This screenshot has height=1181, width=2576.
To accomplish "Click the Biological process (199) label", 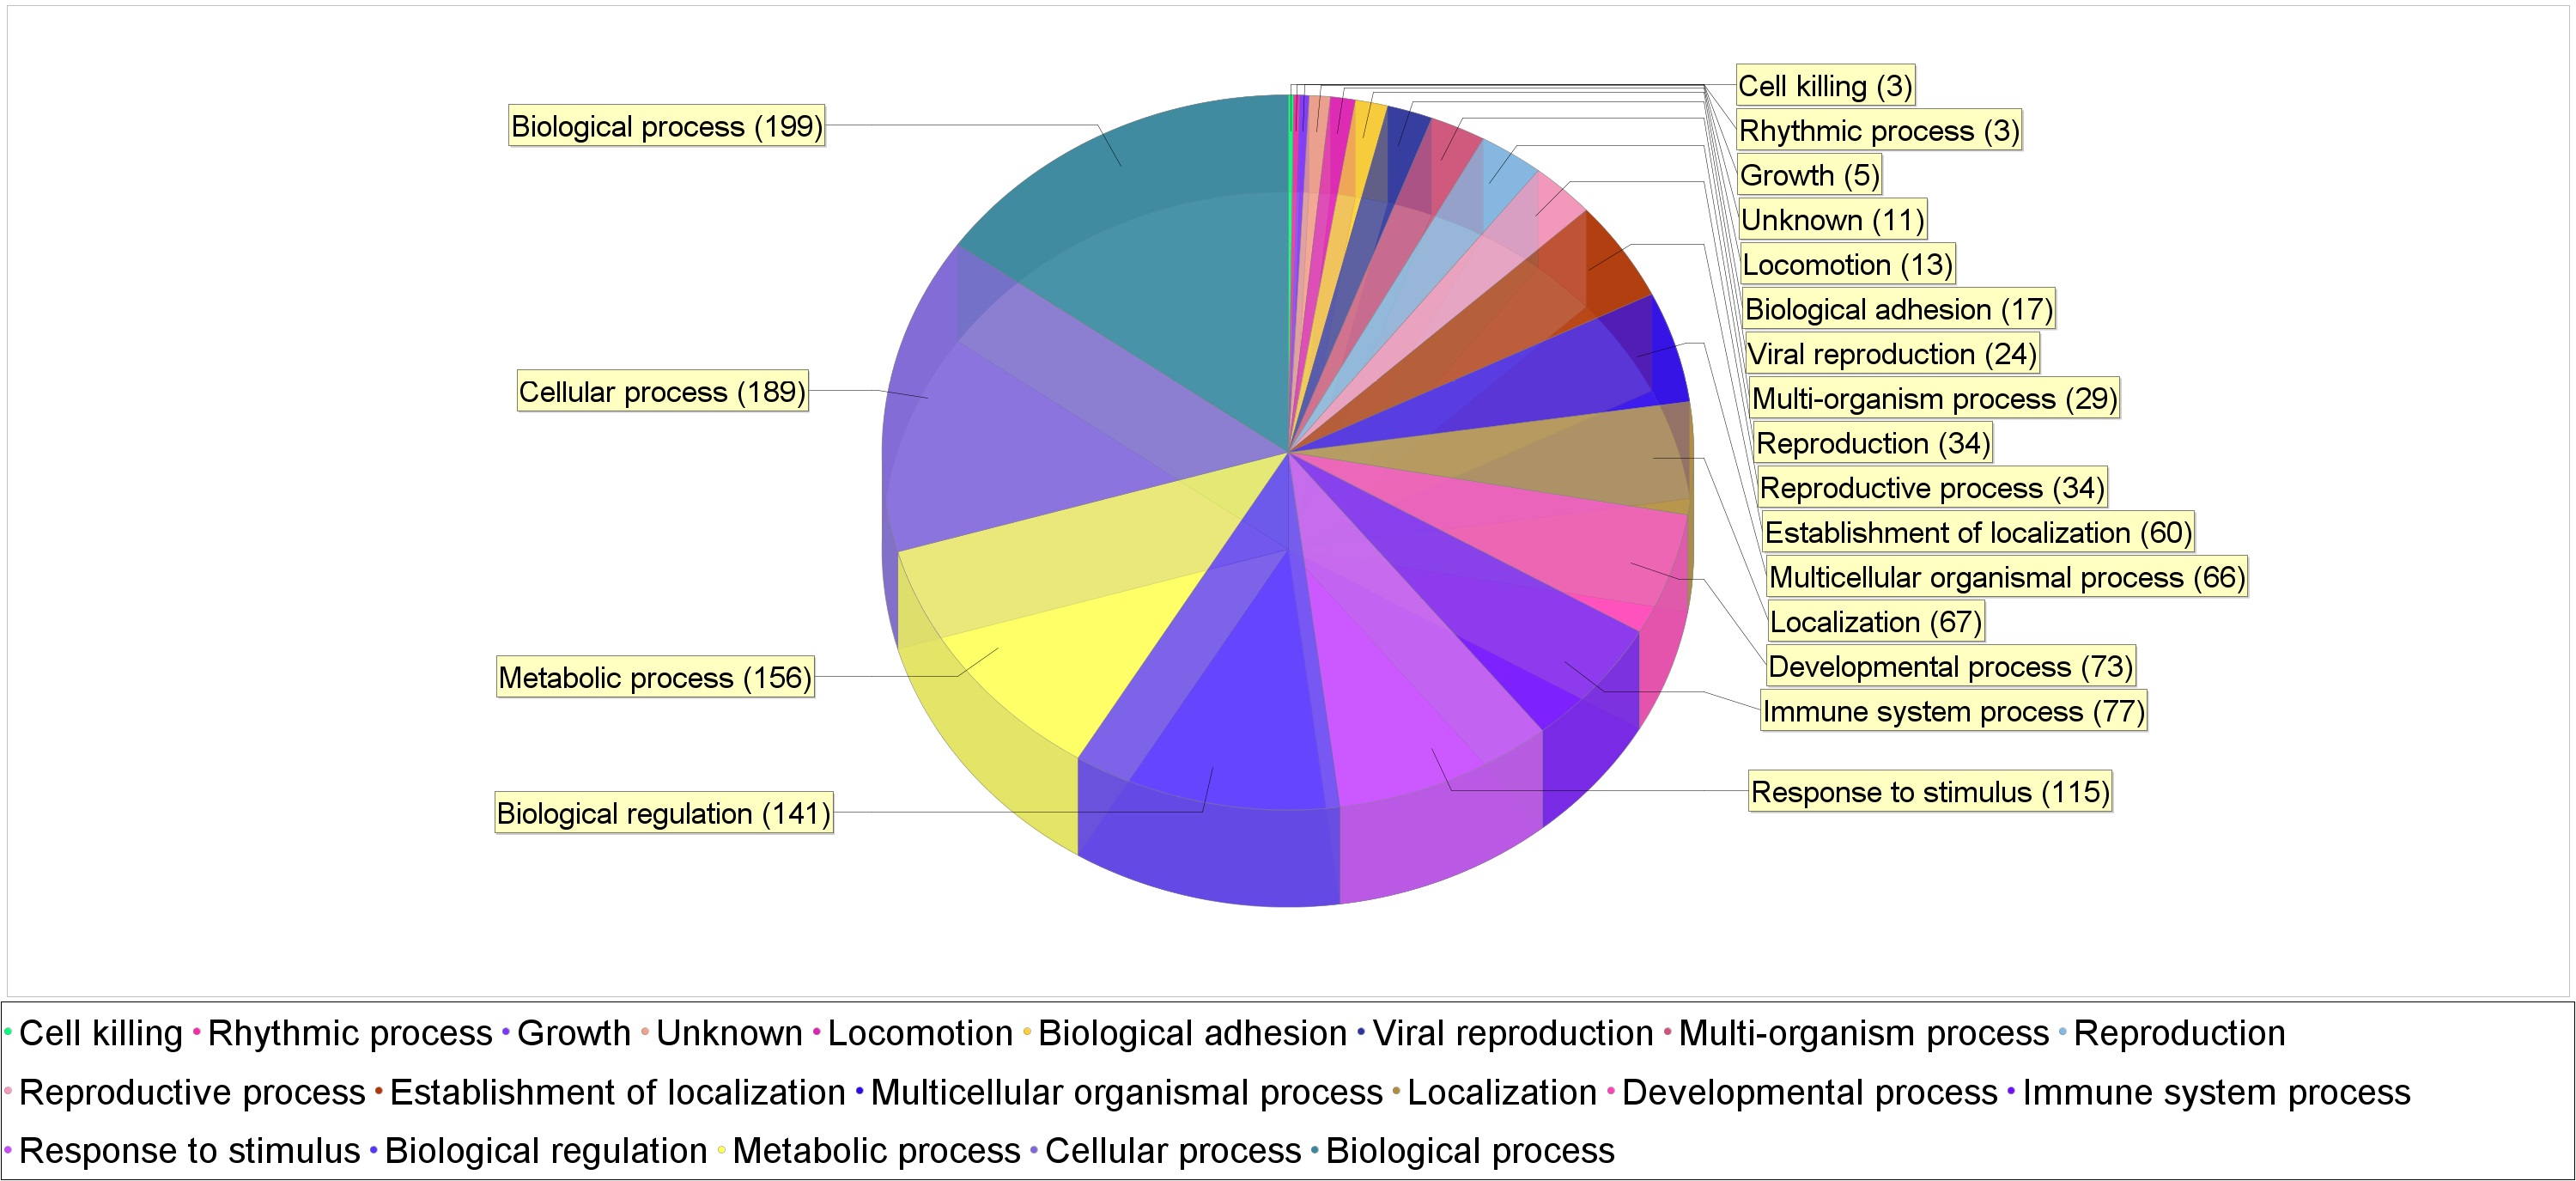I will (x=666, y=126).
